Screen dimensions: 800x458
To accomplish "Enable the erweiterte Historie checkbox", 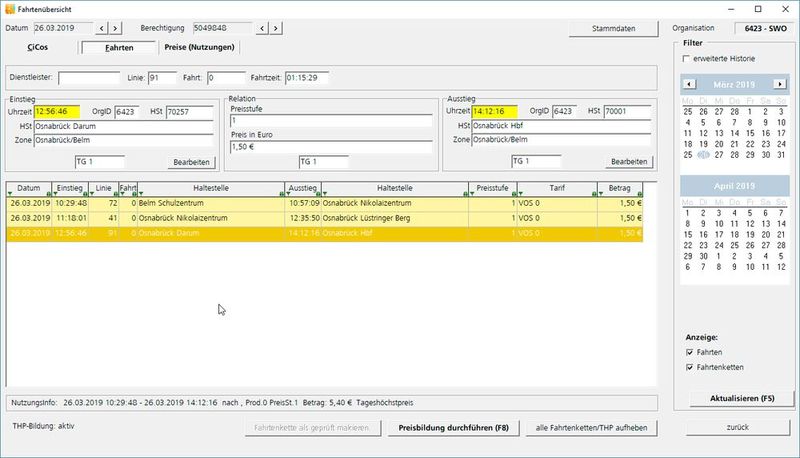I will pyautogui.click(x=686, y=59).
